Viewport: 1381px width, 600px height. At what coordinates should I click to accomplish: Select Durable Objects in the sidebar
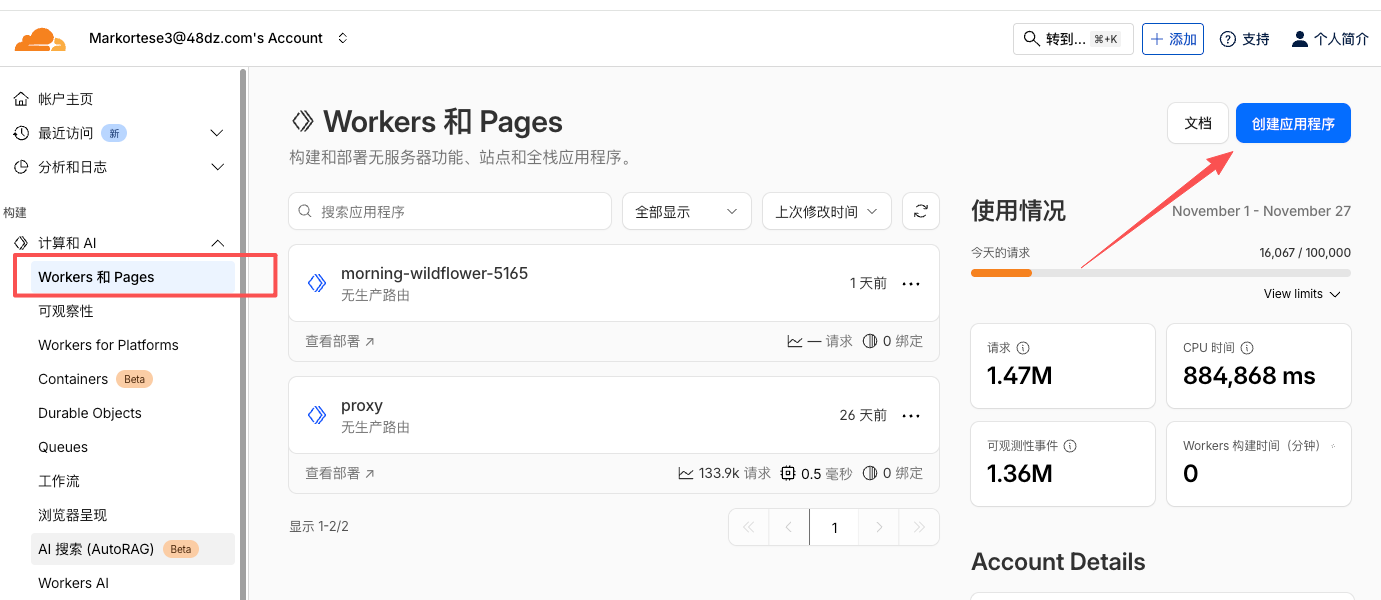pyautogui.click(x=90, y=413)
